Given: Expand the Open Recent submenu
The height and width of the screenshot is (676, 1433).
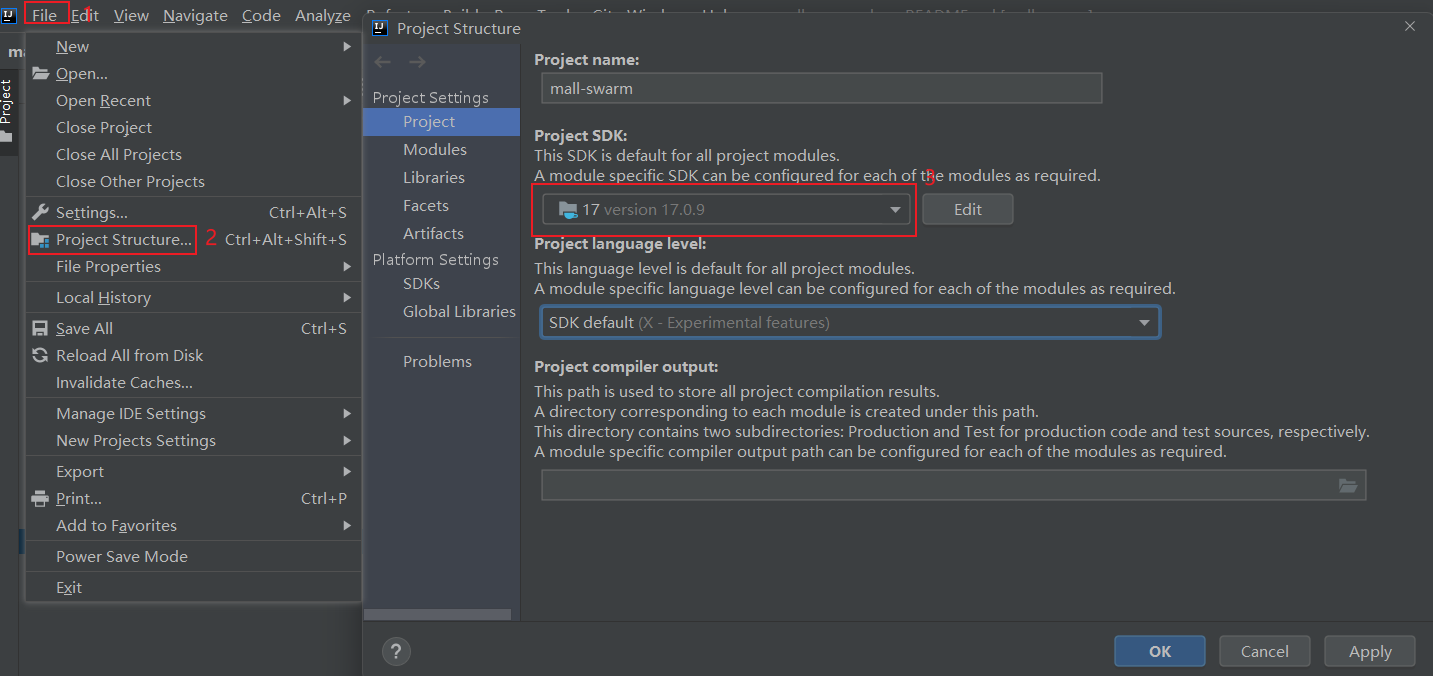Looking at the screenshot, I should pos(193,100).
